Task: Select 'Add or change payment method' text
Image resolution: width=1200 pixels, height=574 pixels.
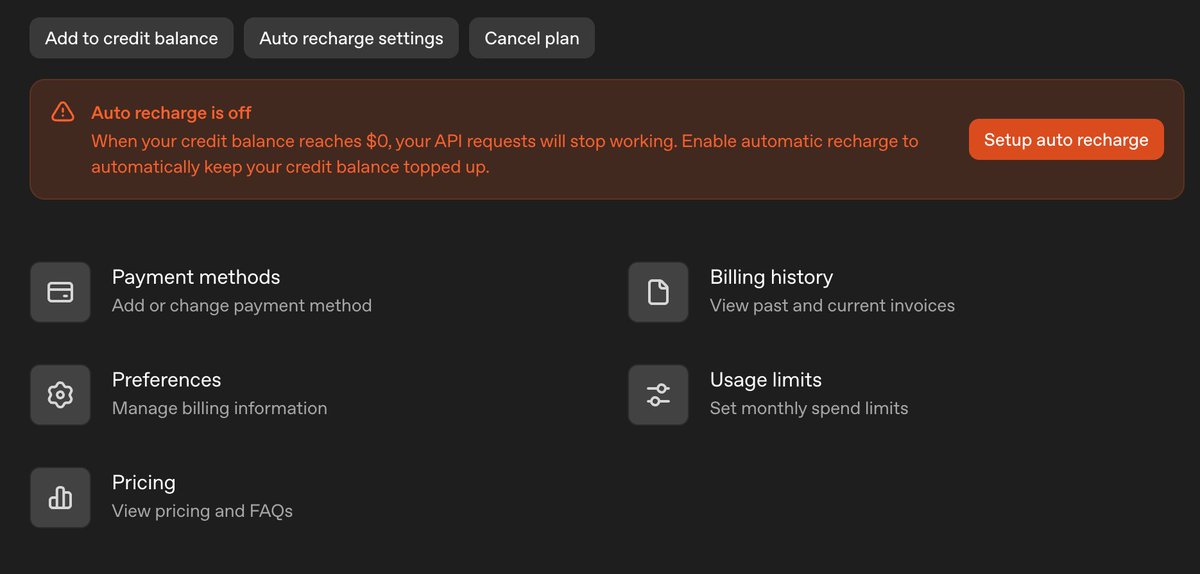Action: point(242,306)
